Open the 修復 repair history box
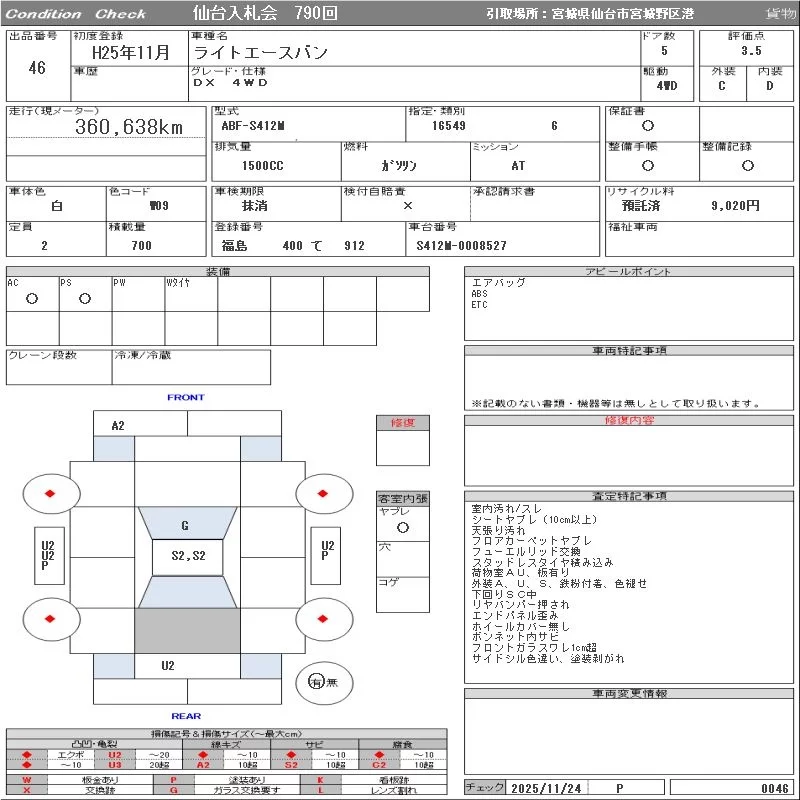The image size is (800, 800). tap(402, 423)
